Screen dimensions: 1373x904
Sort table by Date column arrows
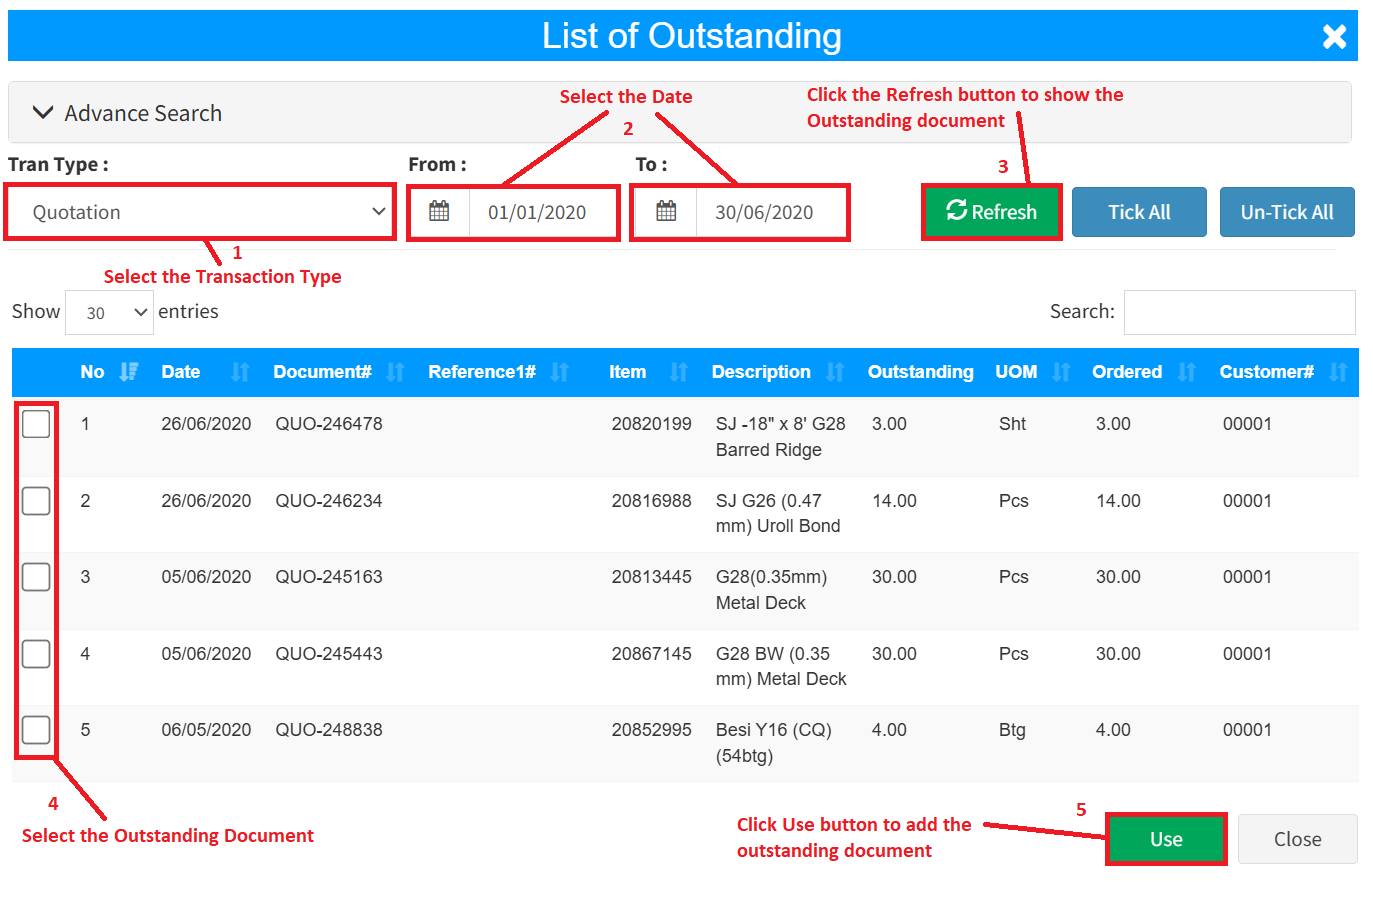[240, 372]
